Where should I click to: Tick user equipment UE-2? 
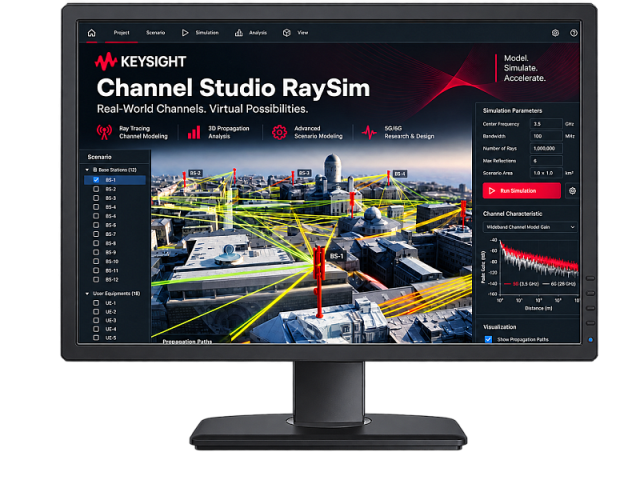(96, 311)
